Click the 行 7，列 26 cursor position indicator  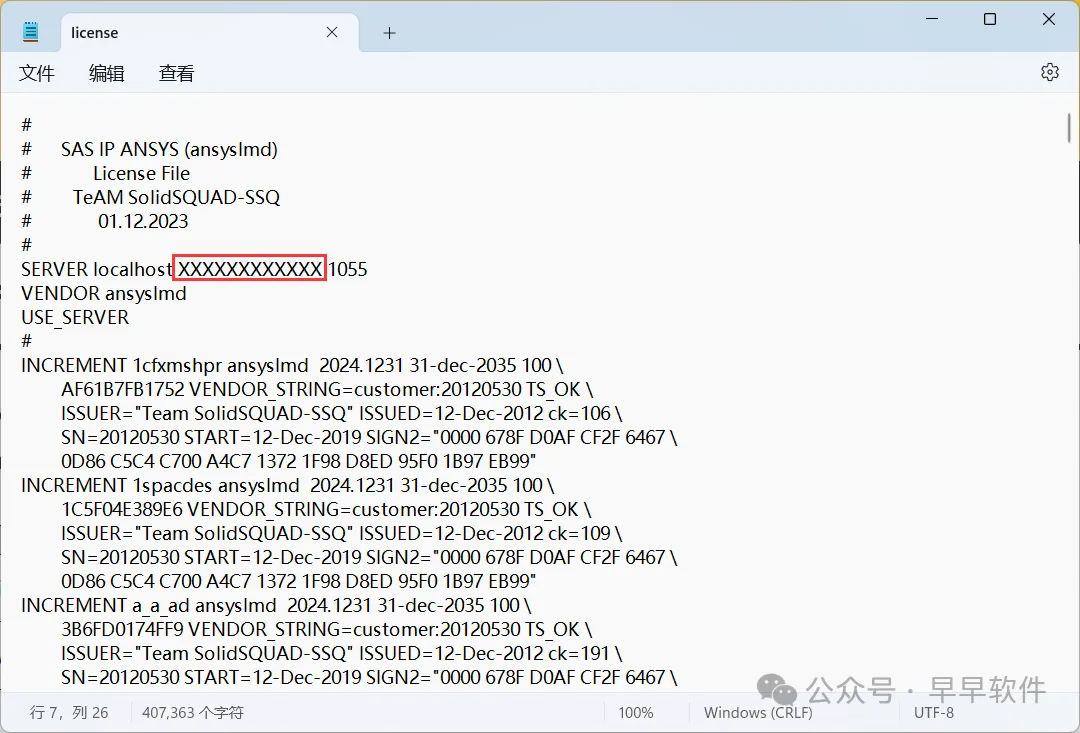69,712
